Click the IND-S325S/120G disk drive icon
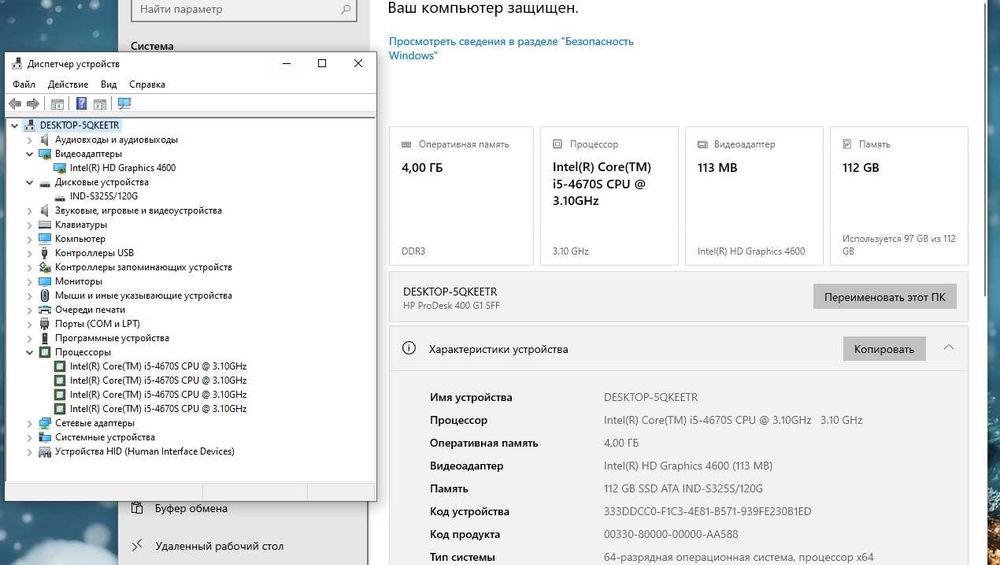This screenshot has width=1000, height=565. click(60, 196)
